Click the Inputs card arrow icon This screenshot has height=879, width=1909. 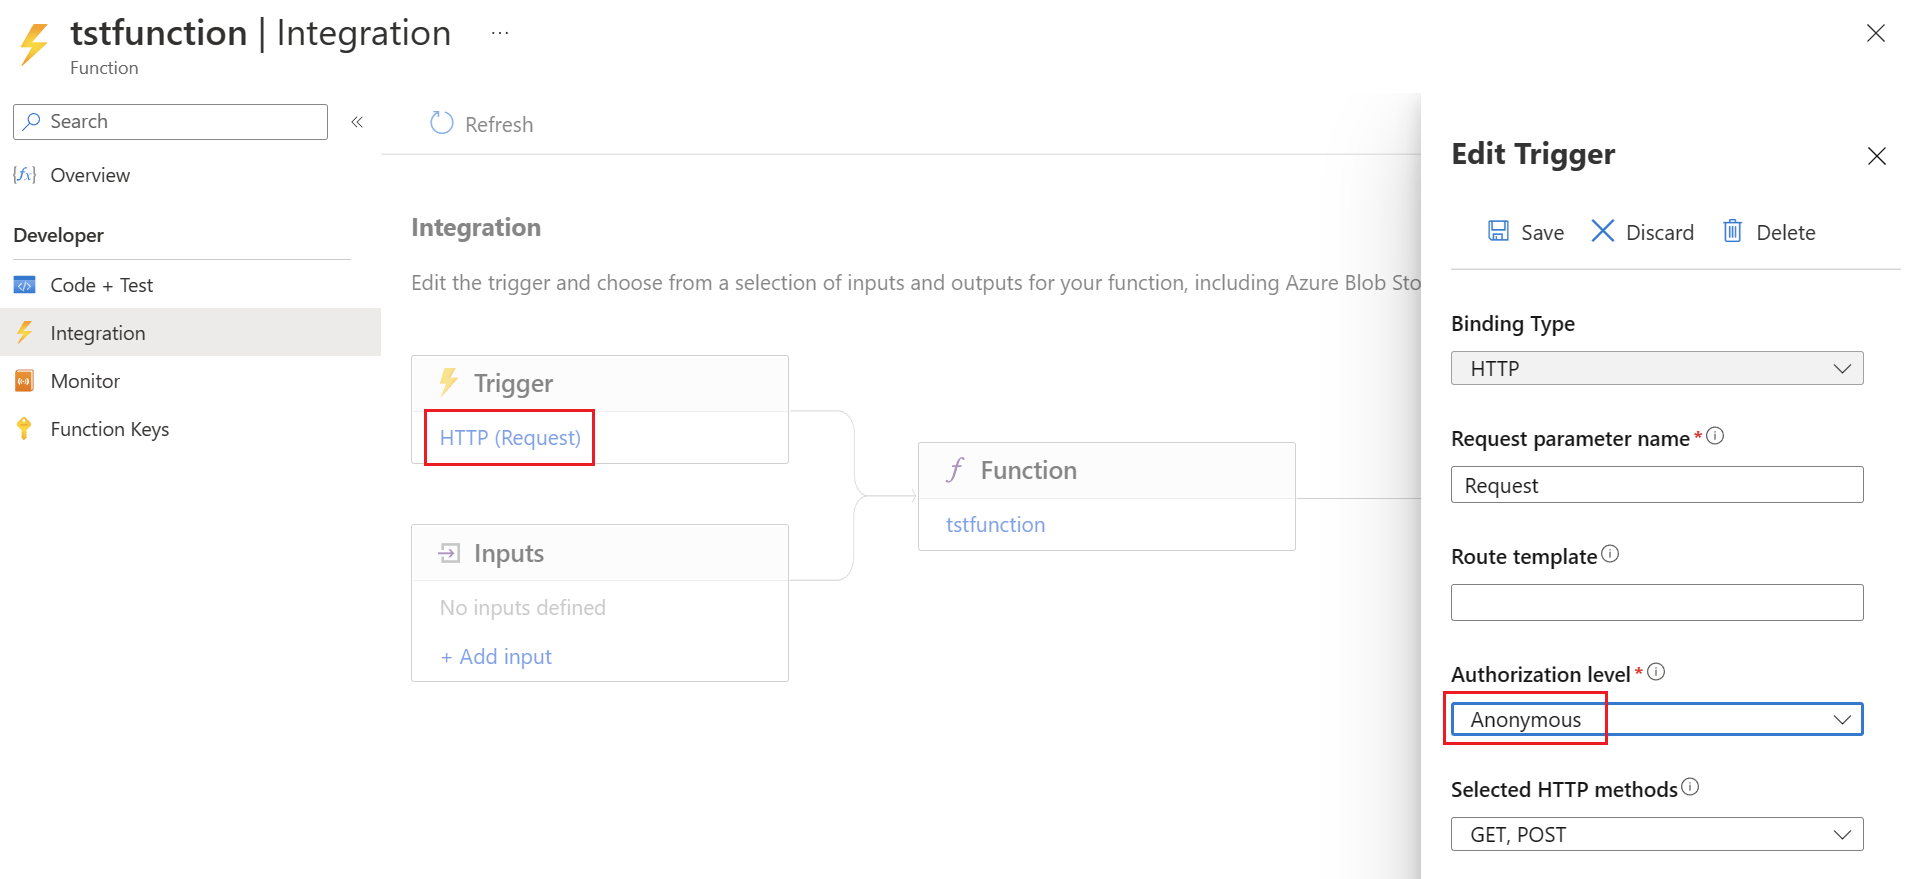click(x=450, y=553)
